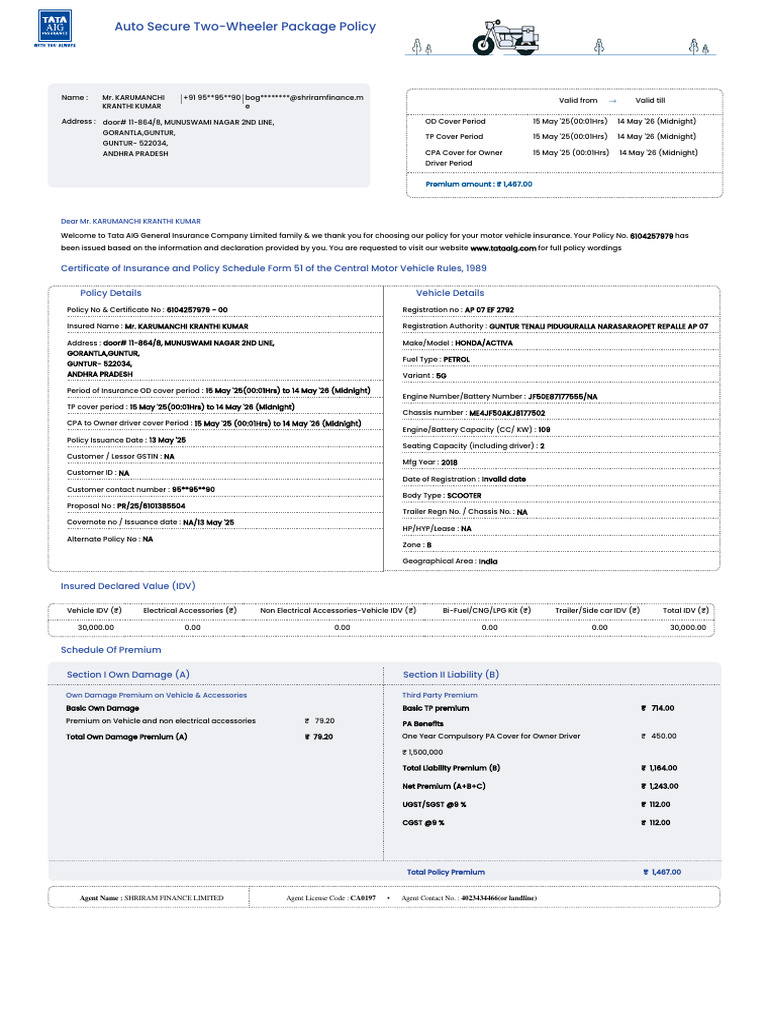Click the Bi-Fuel/CNG/LPG Kit column header

pyautogui.click(x=487, y=611)
